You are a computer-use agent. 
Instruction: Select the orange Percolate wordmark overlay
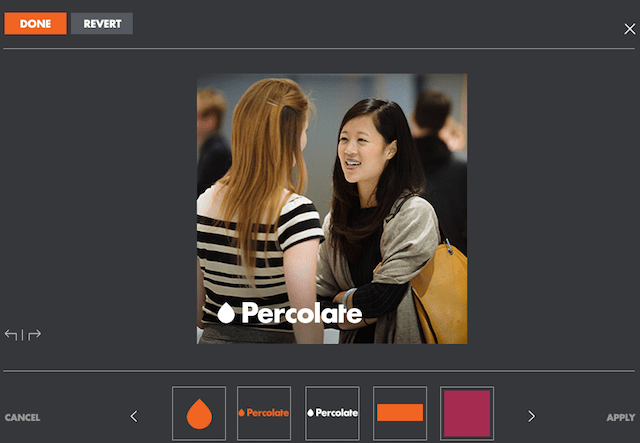click(x=264, y=413)
